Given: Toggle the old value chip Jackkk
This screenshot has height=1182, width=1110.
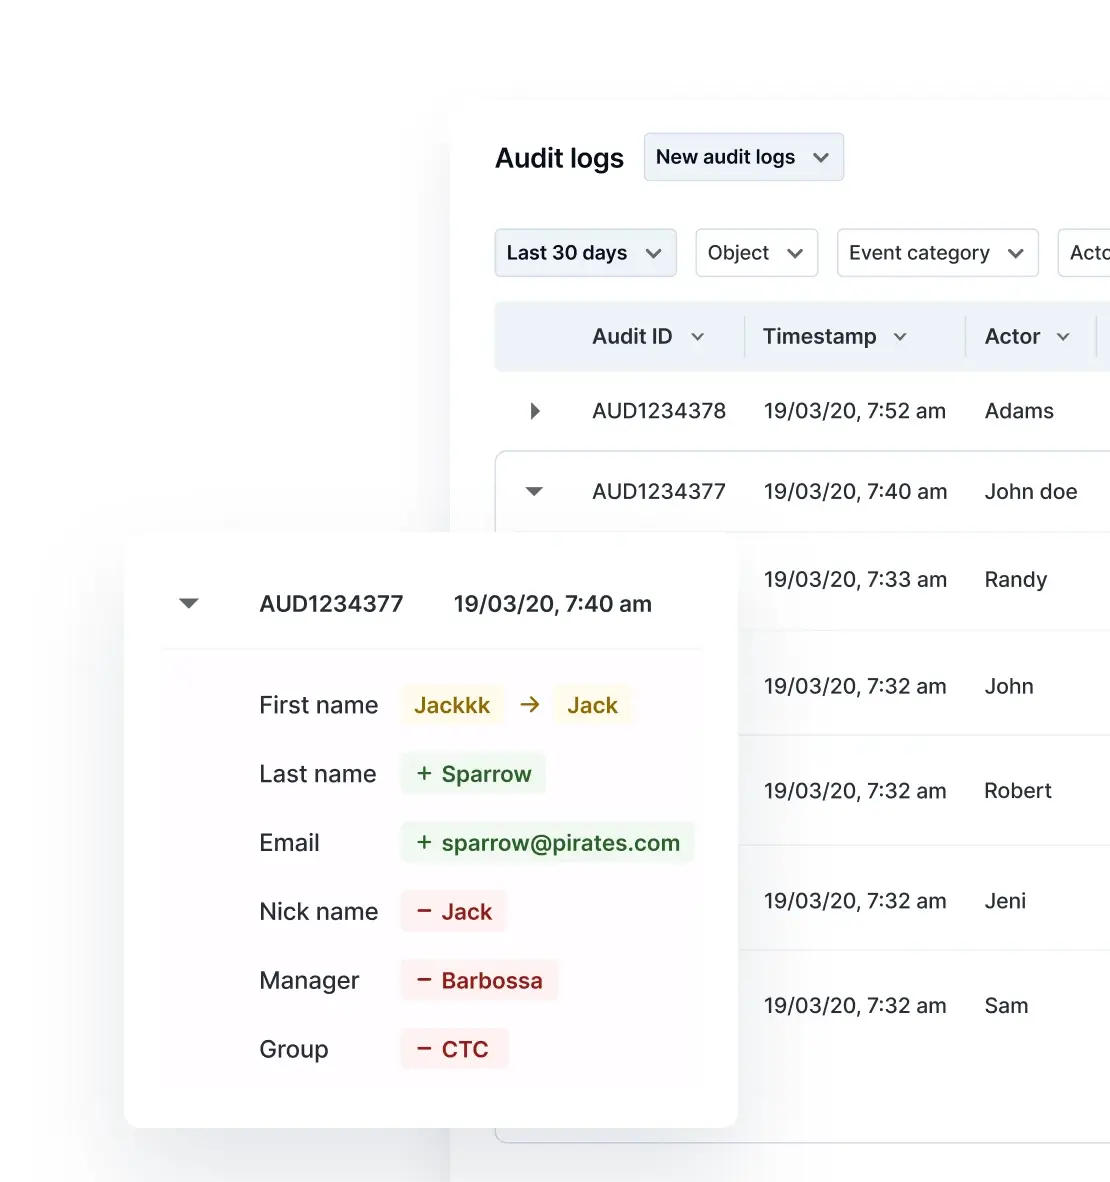Looking at the screenshot, I should pos(451,704).
